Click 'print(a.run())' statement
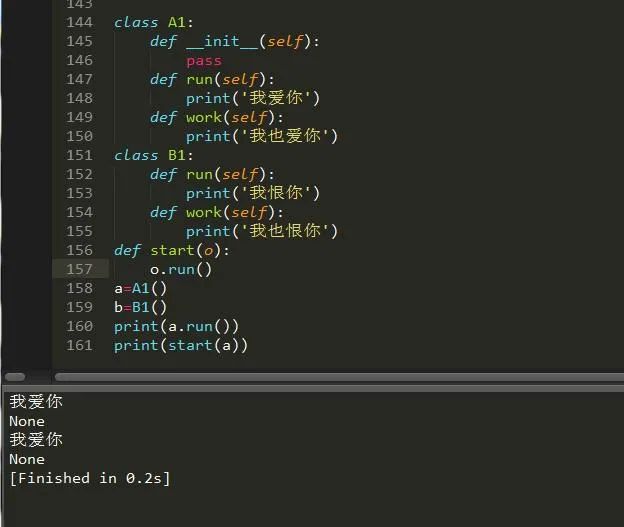The height and width of the screenshot is (527, 624). (176, 327)
